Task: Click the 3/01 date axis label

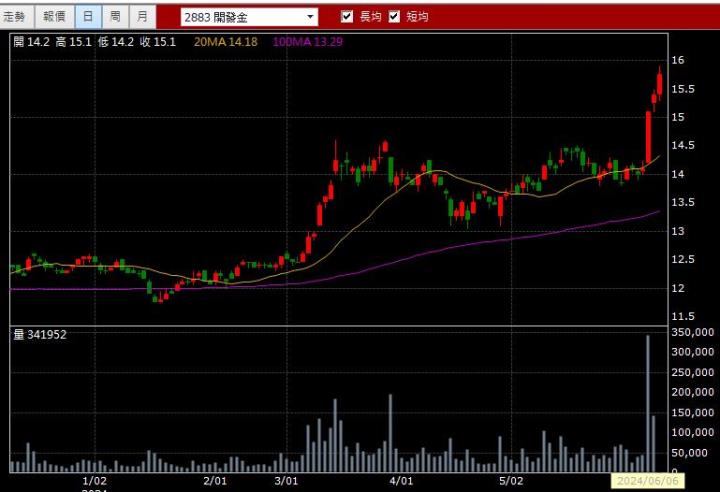Action: [286, 481]
